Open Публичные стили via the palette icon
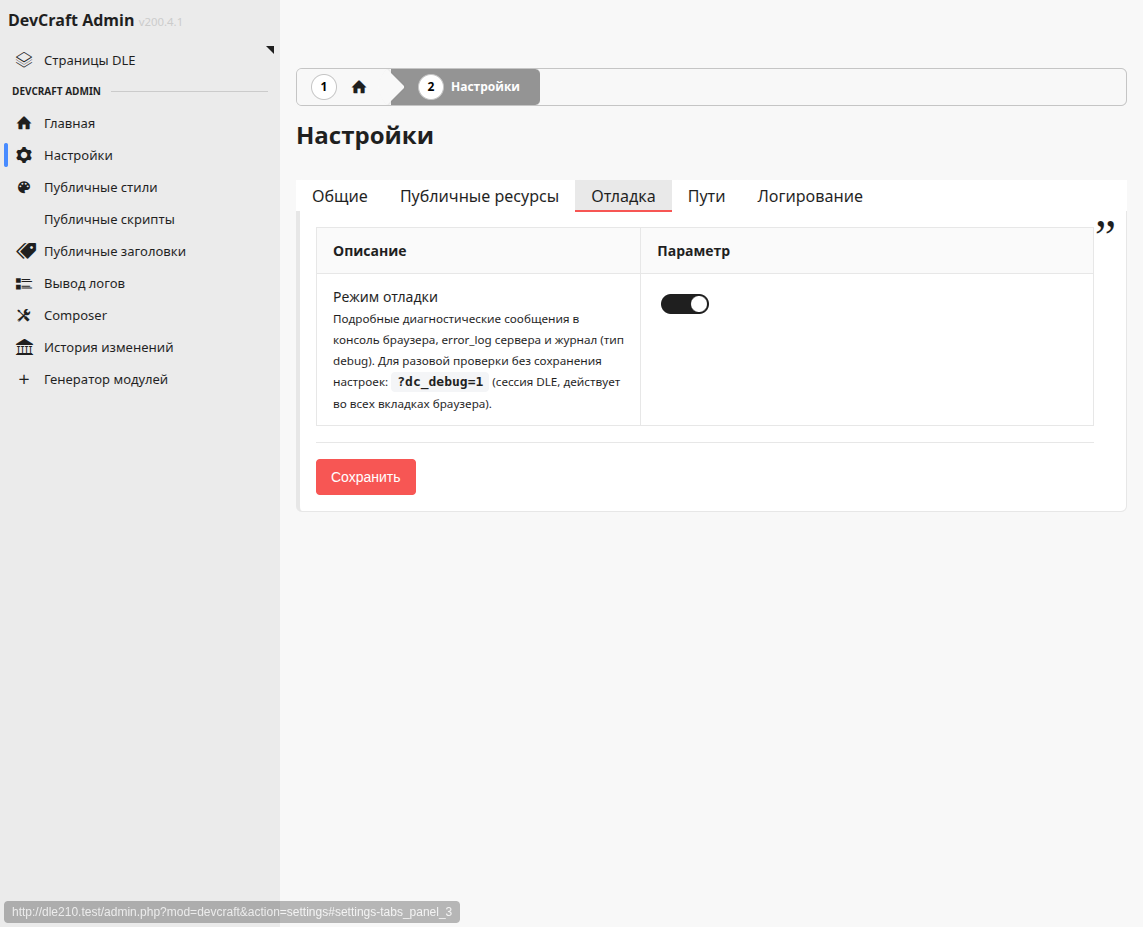Viewport: 1143px width, 927px height. (24, 187)
